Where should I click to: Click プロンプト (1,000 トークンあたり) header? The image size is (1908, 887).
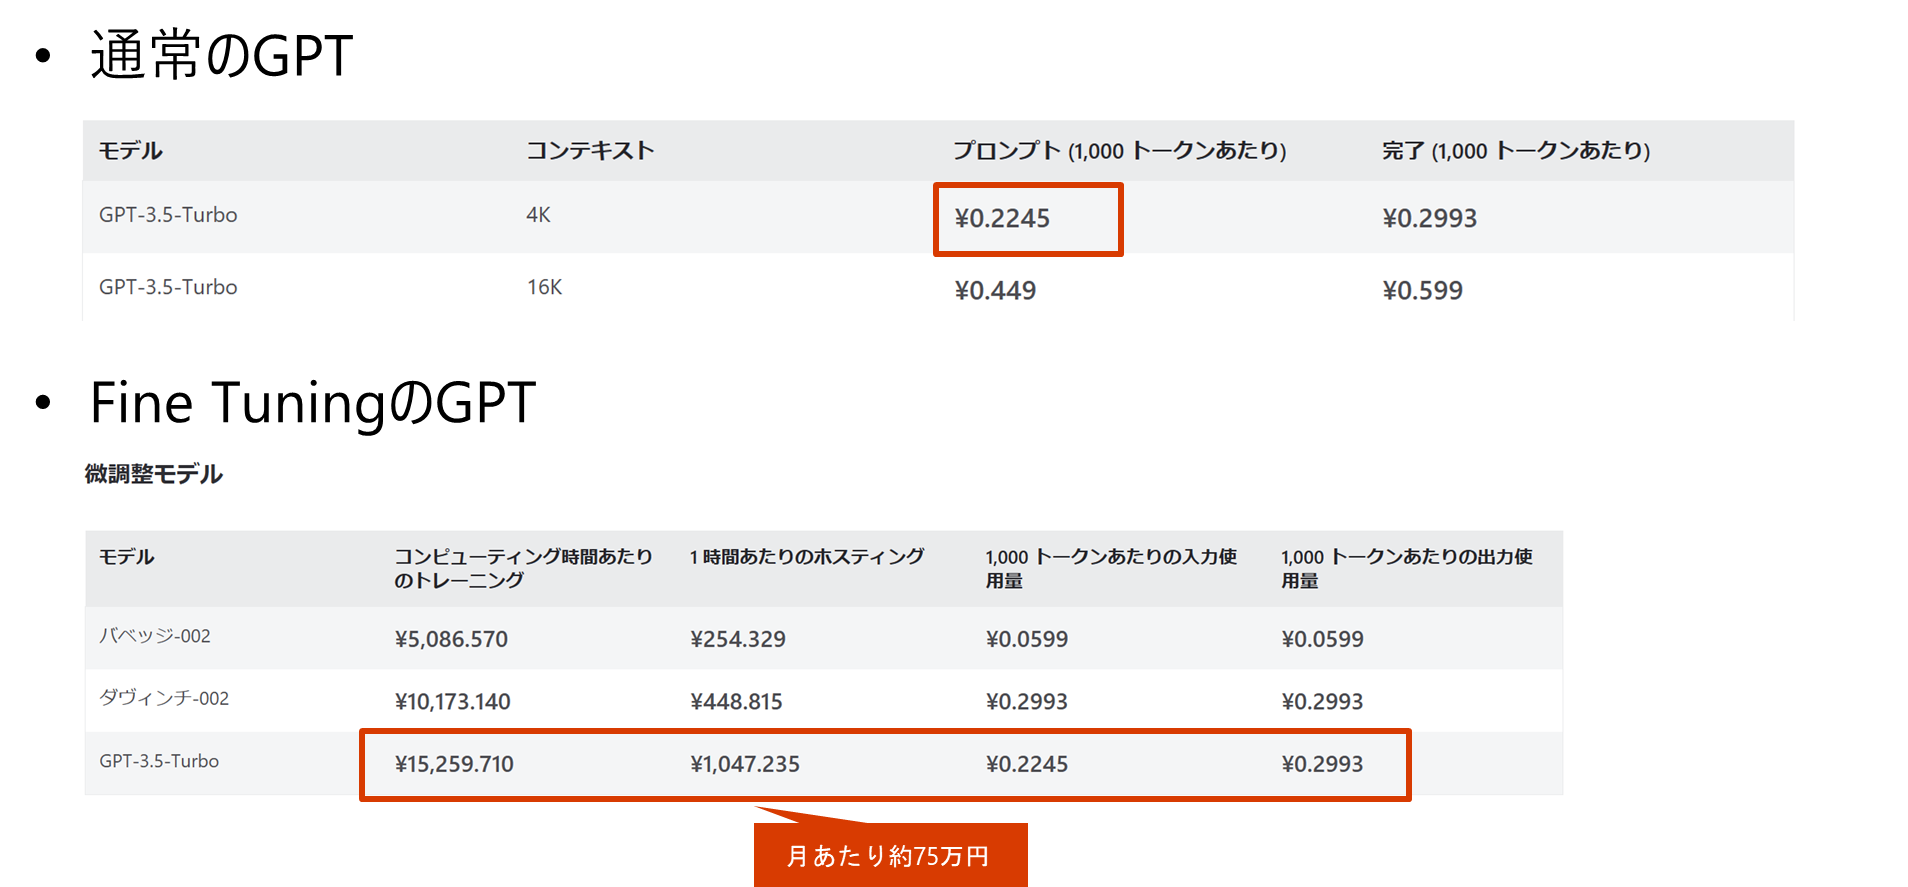pyautogui.click(x=1119, y=151)
